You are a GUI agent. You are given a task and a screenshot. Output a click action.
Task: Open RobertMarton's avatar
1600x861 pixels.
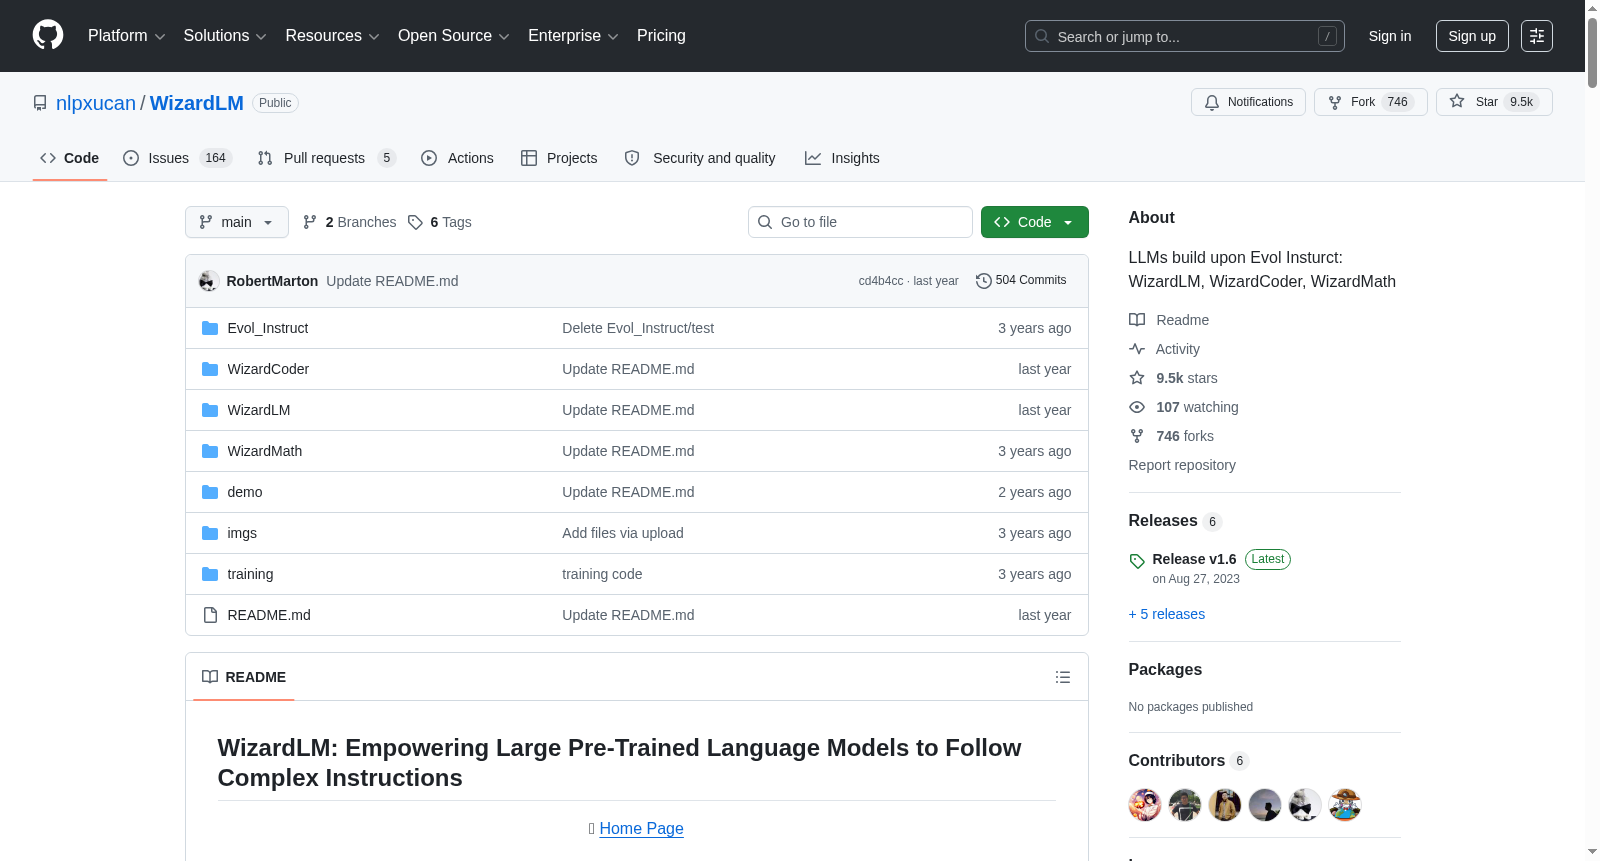click(x=208, y=281)
